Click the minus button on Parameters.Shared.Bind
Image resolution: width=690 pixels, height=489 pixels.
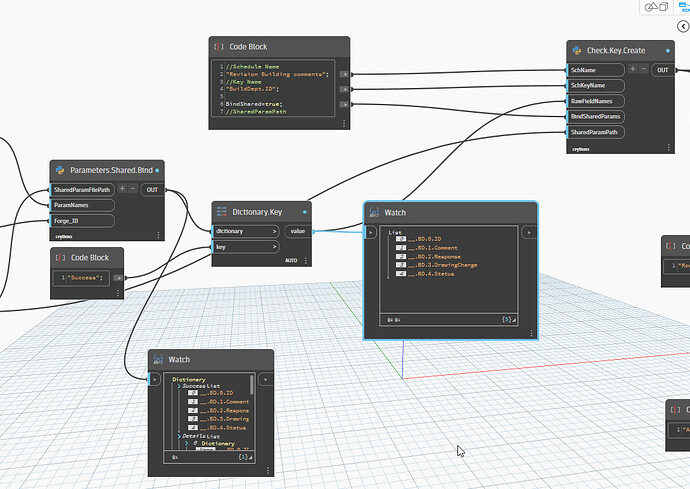132,189
